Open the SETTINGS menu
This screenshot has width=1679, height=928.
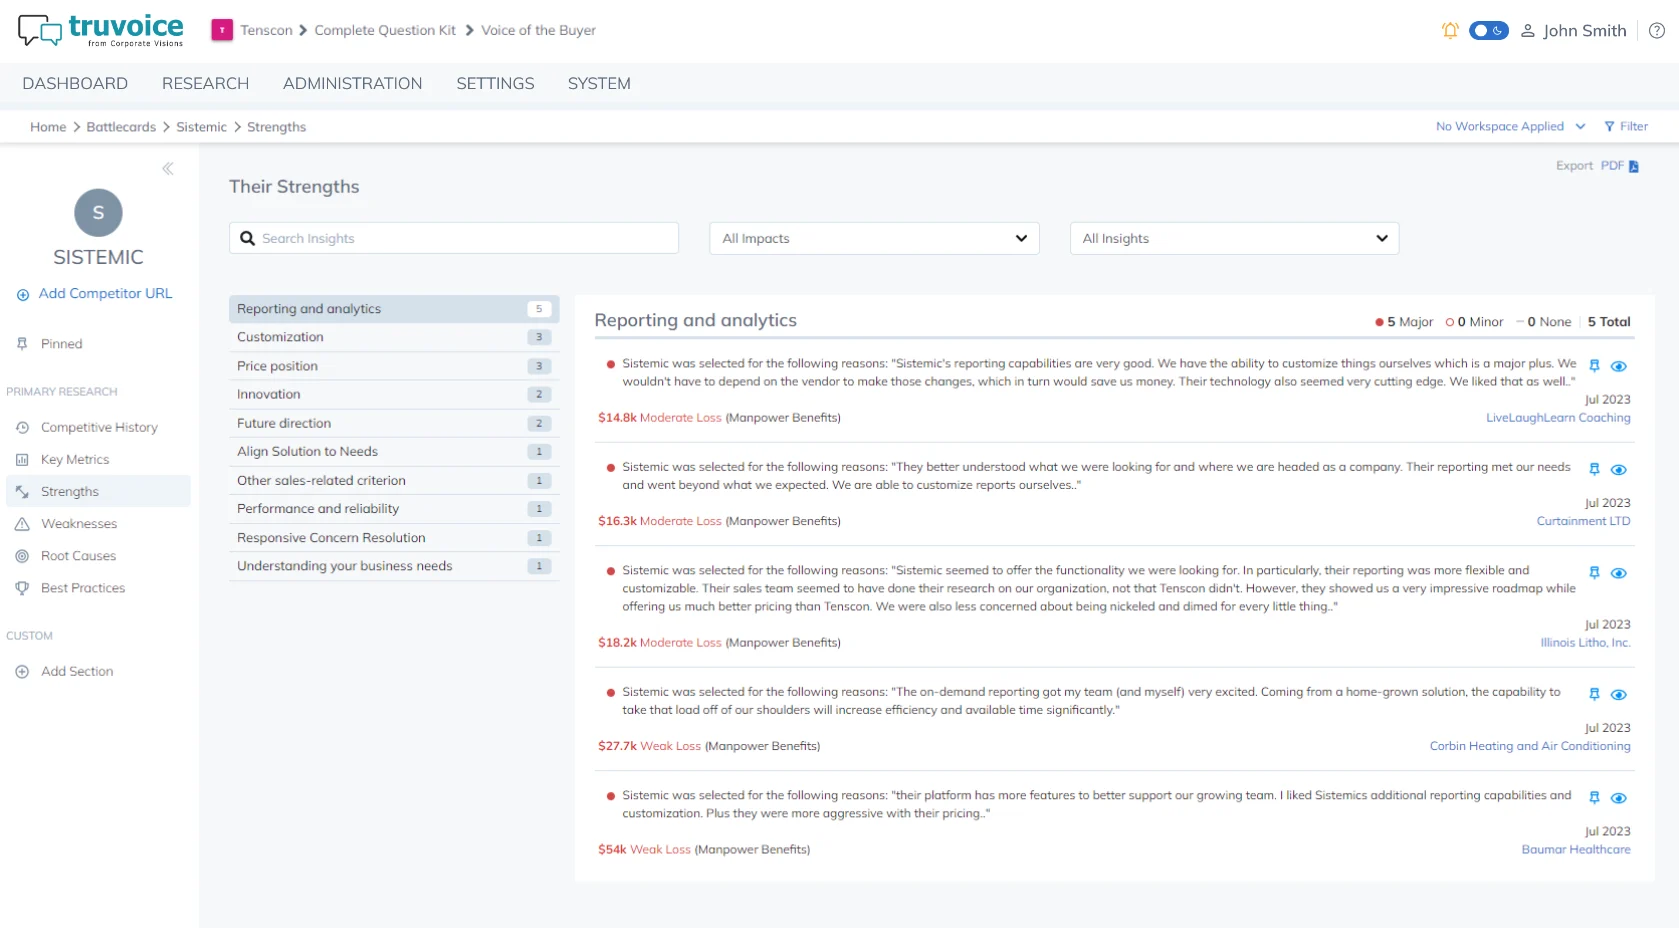coord(495,84)
